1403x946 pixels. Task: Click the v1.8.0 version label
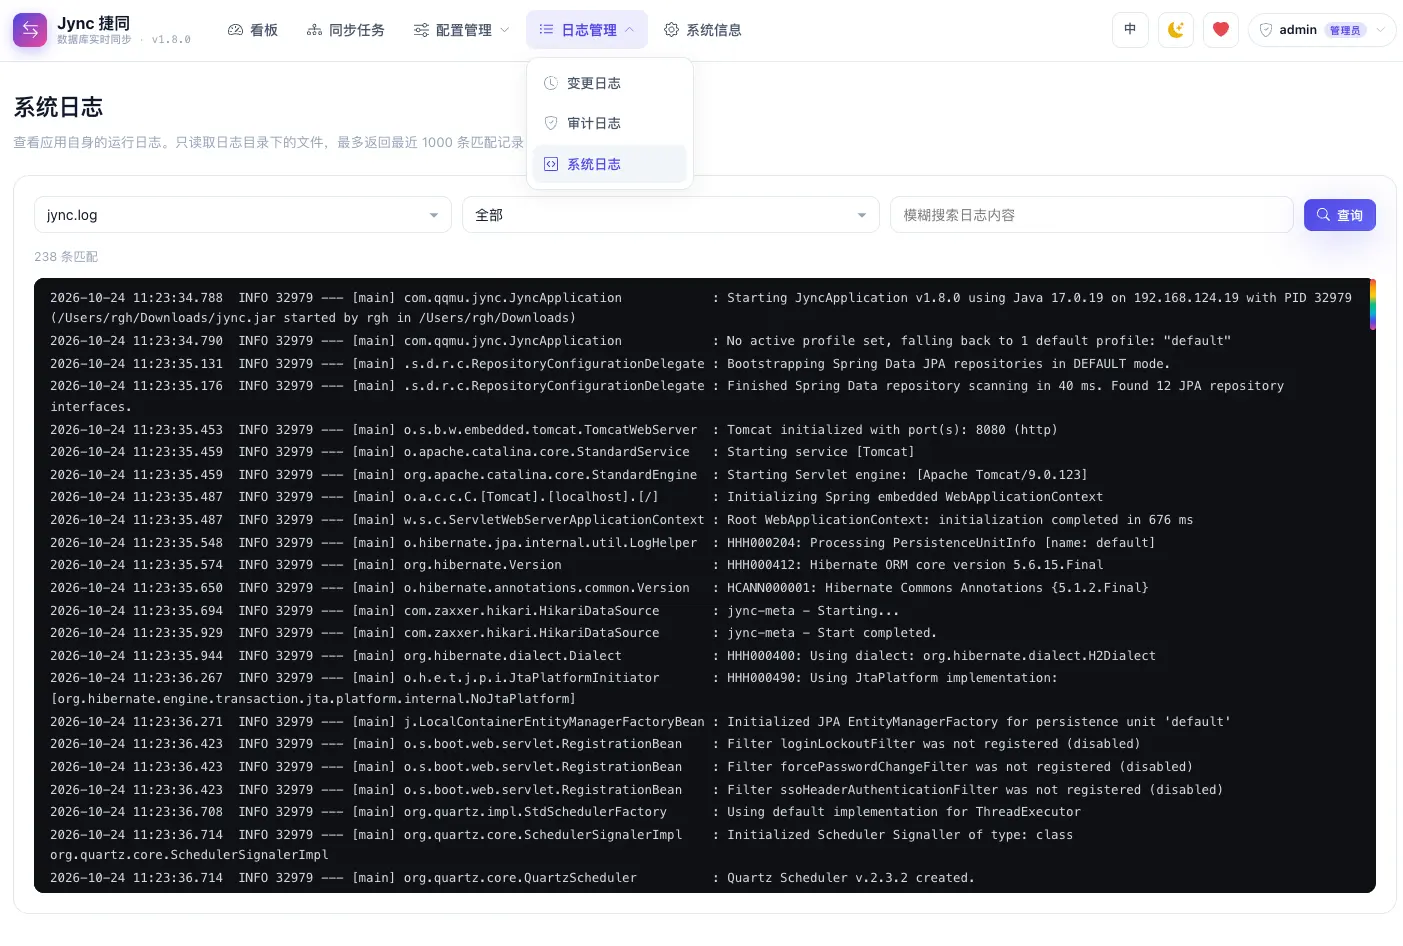171,40
